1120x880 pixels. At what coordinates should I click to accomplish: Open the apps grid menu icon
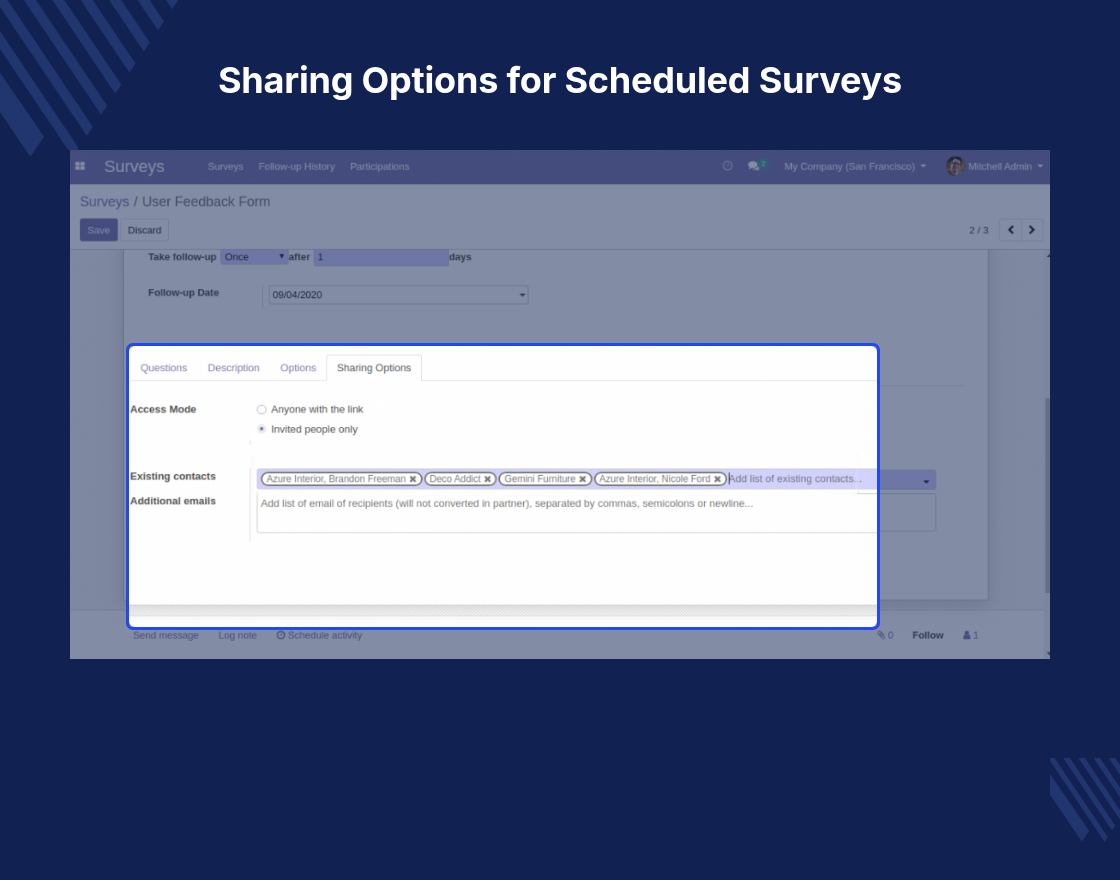pyautogui.click(x=80, y=166)
